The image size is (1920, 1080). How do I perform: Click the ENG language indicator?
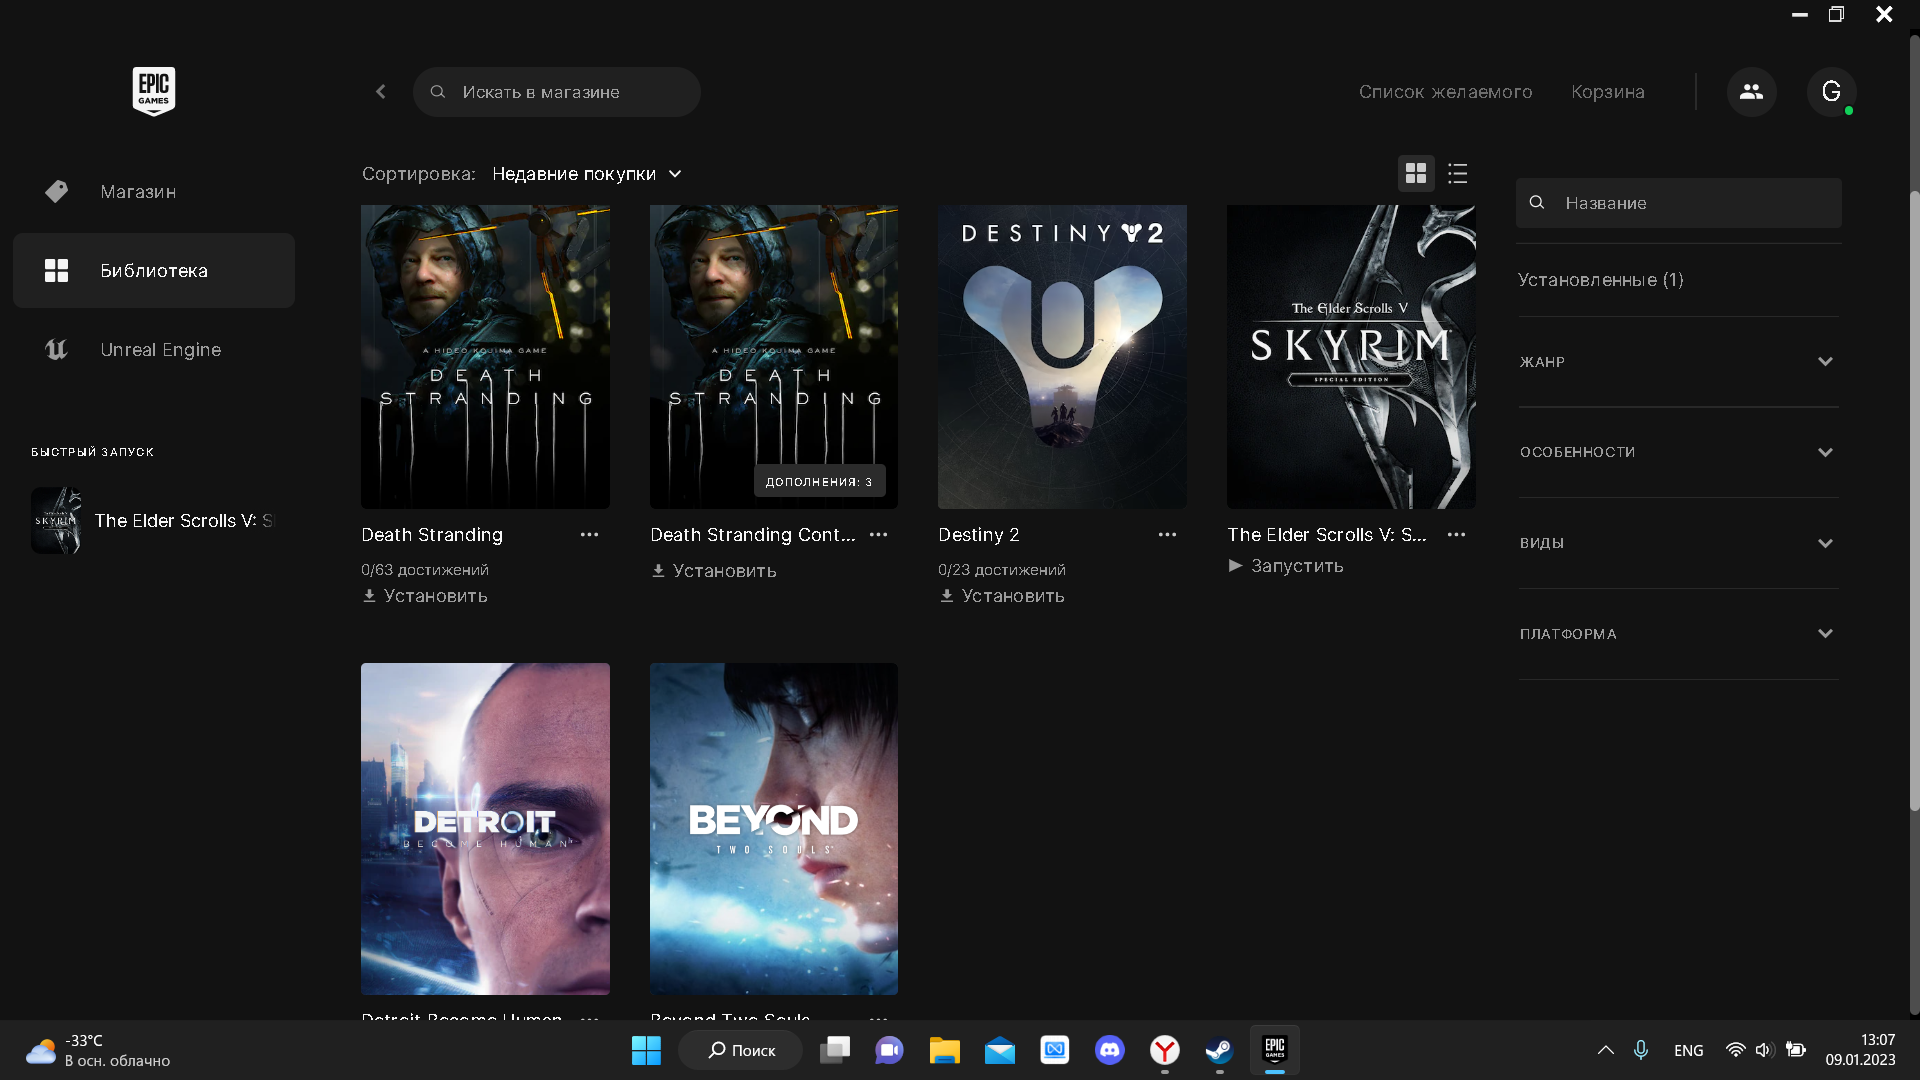1689,1050
